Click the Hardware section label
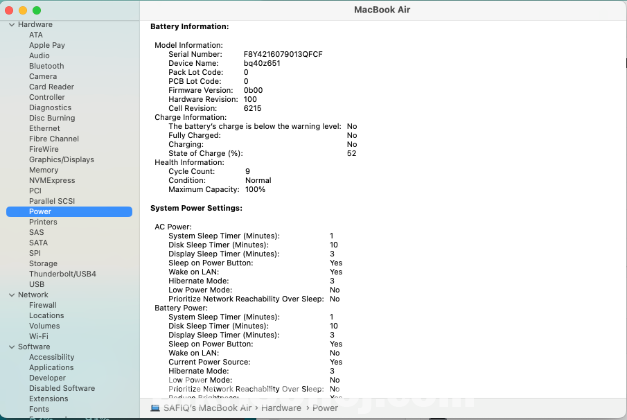The image size is (627, 420). coord(35,24)
